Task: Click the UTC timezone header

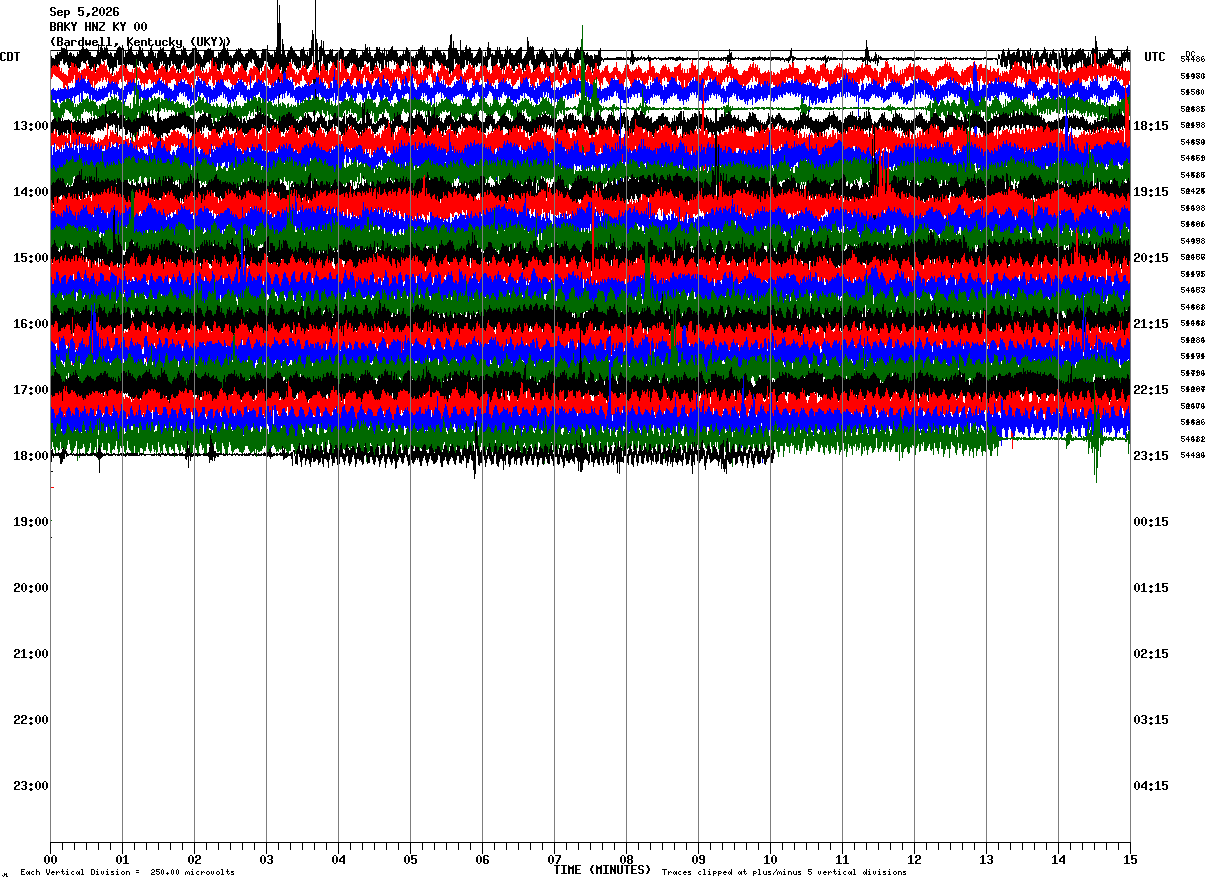Action: (1155, 57)
